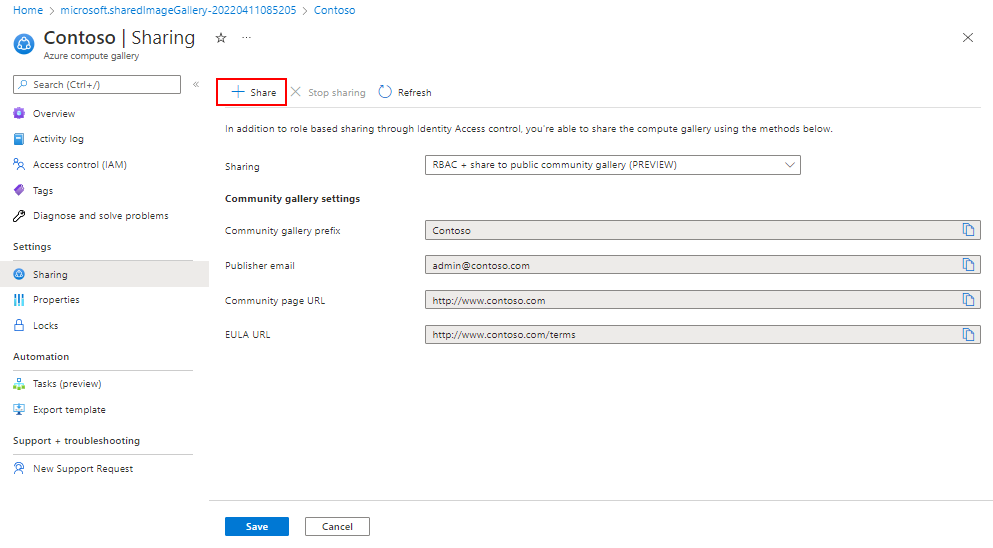This screenshot has height=548, width=993.
Task: Click the Community page URL field
Action: pyautogui.click(x=702, y=300)
